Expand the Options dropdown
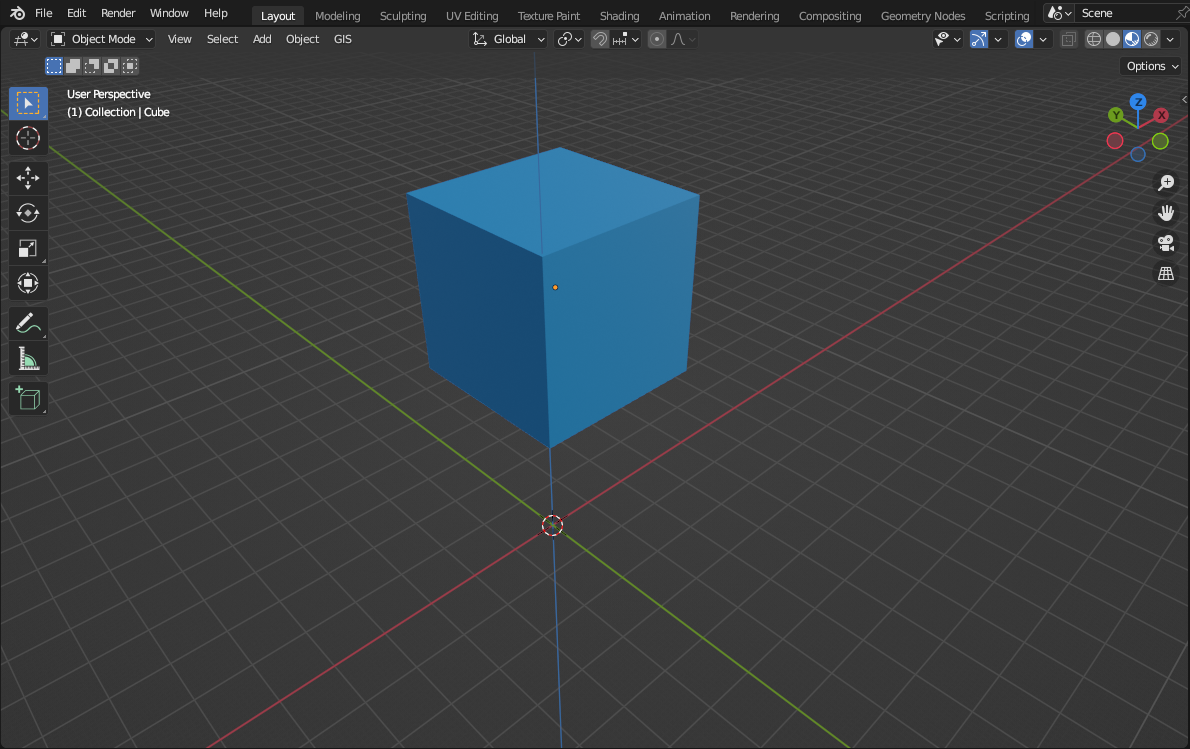The width and height of the screenshot is (1190, 749). 1149,65
